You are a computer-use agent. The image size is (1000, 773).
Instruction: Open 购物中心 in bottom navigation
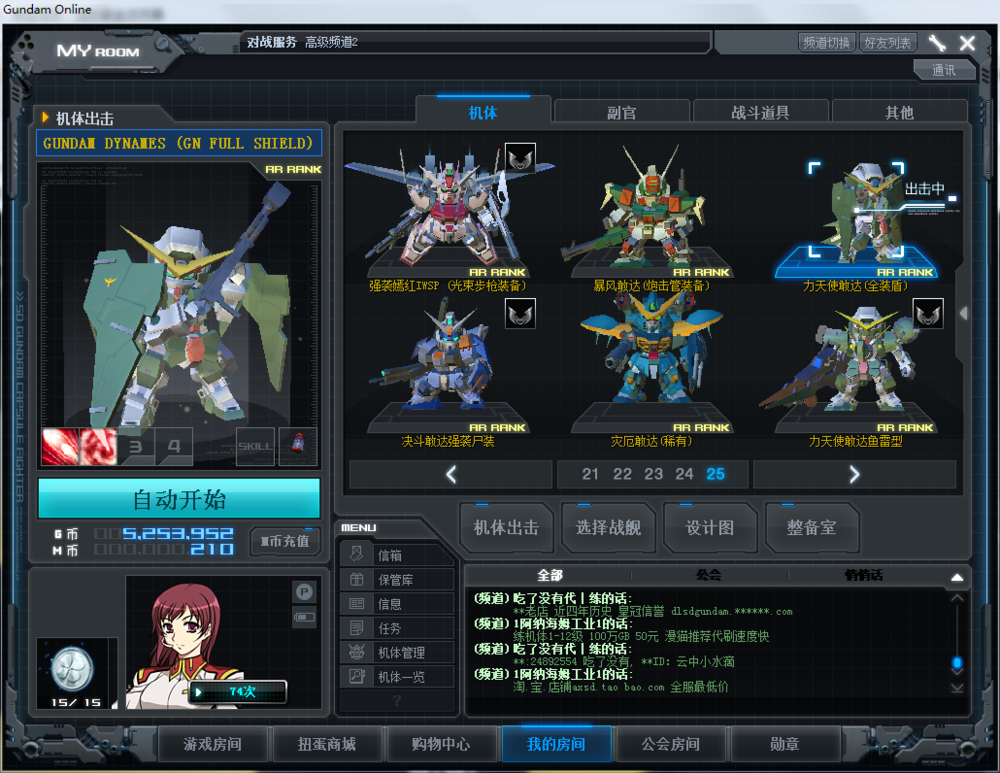click(441, 744)
